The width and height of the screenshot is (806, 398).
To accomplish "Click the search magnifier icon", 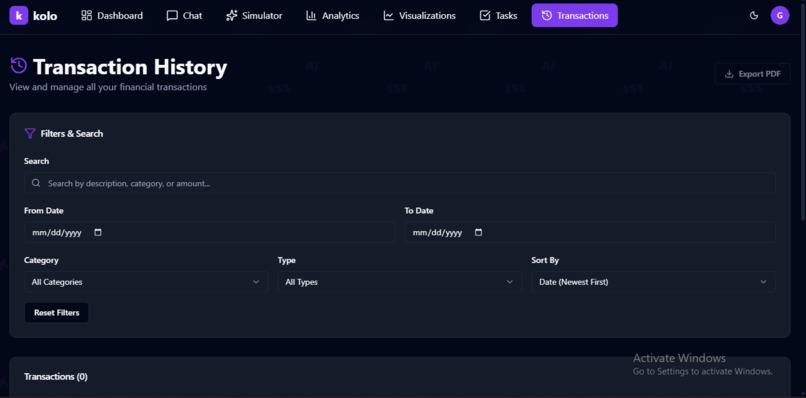I will tap(35, 183).
